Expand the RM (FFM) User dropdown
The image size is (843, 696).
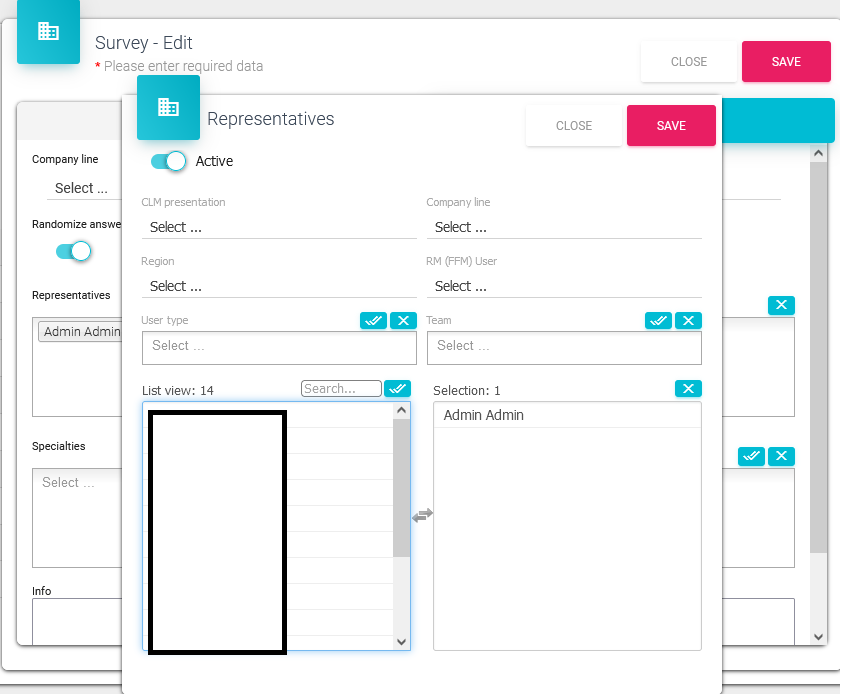pos(564,287)
